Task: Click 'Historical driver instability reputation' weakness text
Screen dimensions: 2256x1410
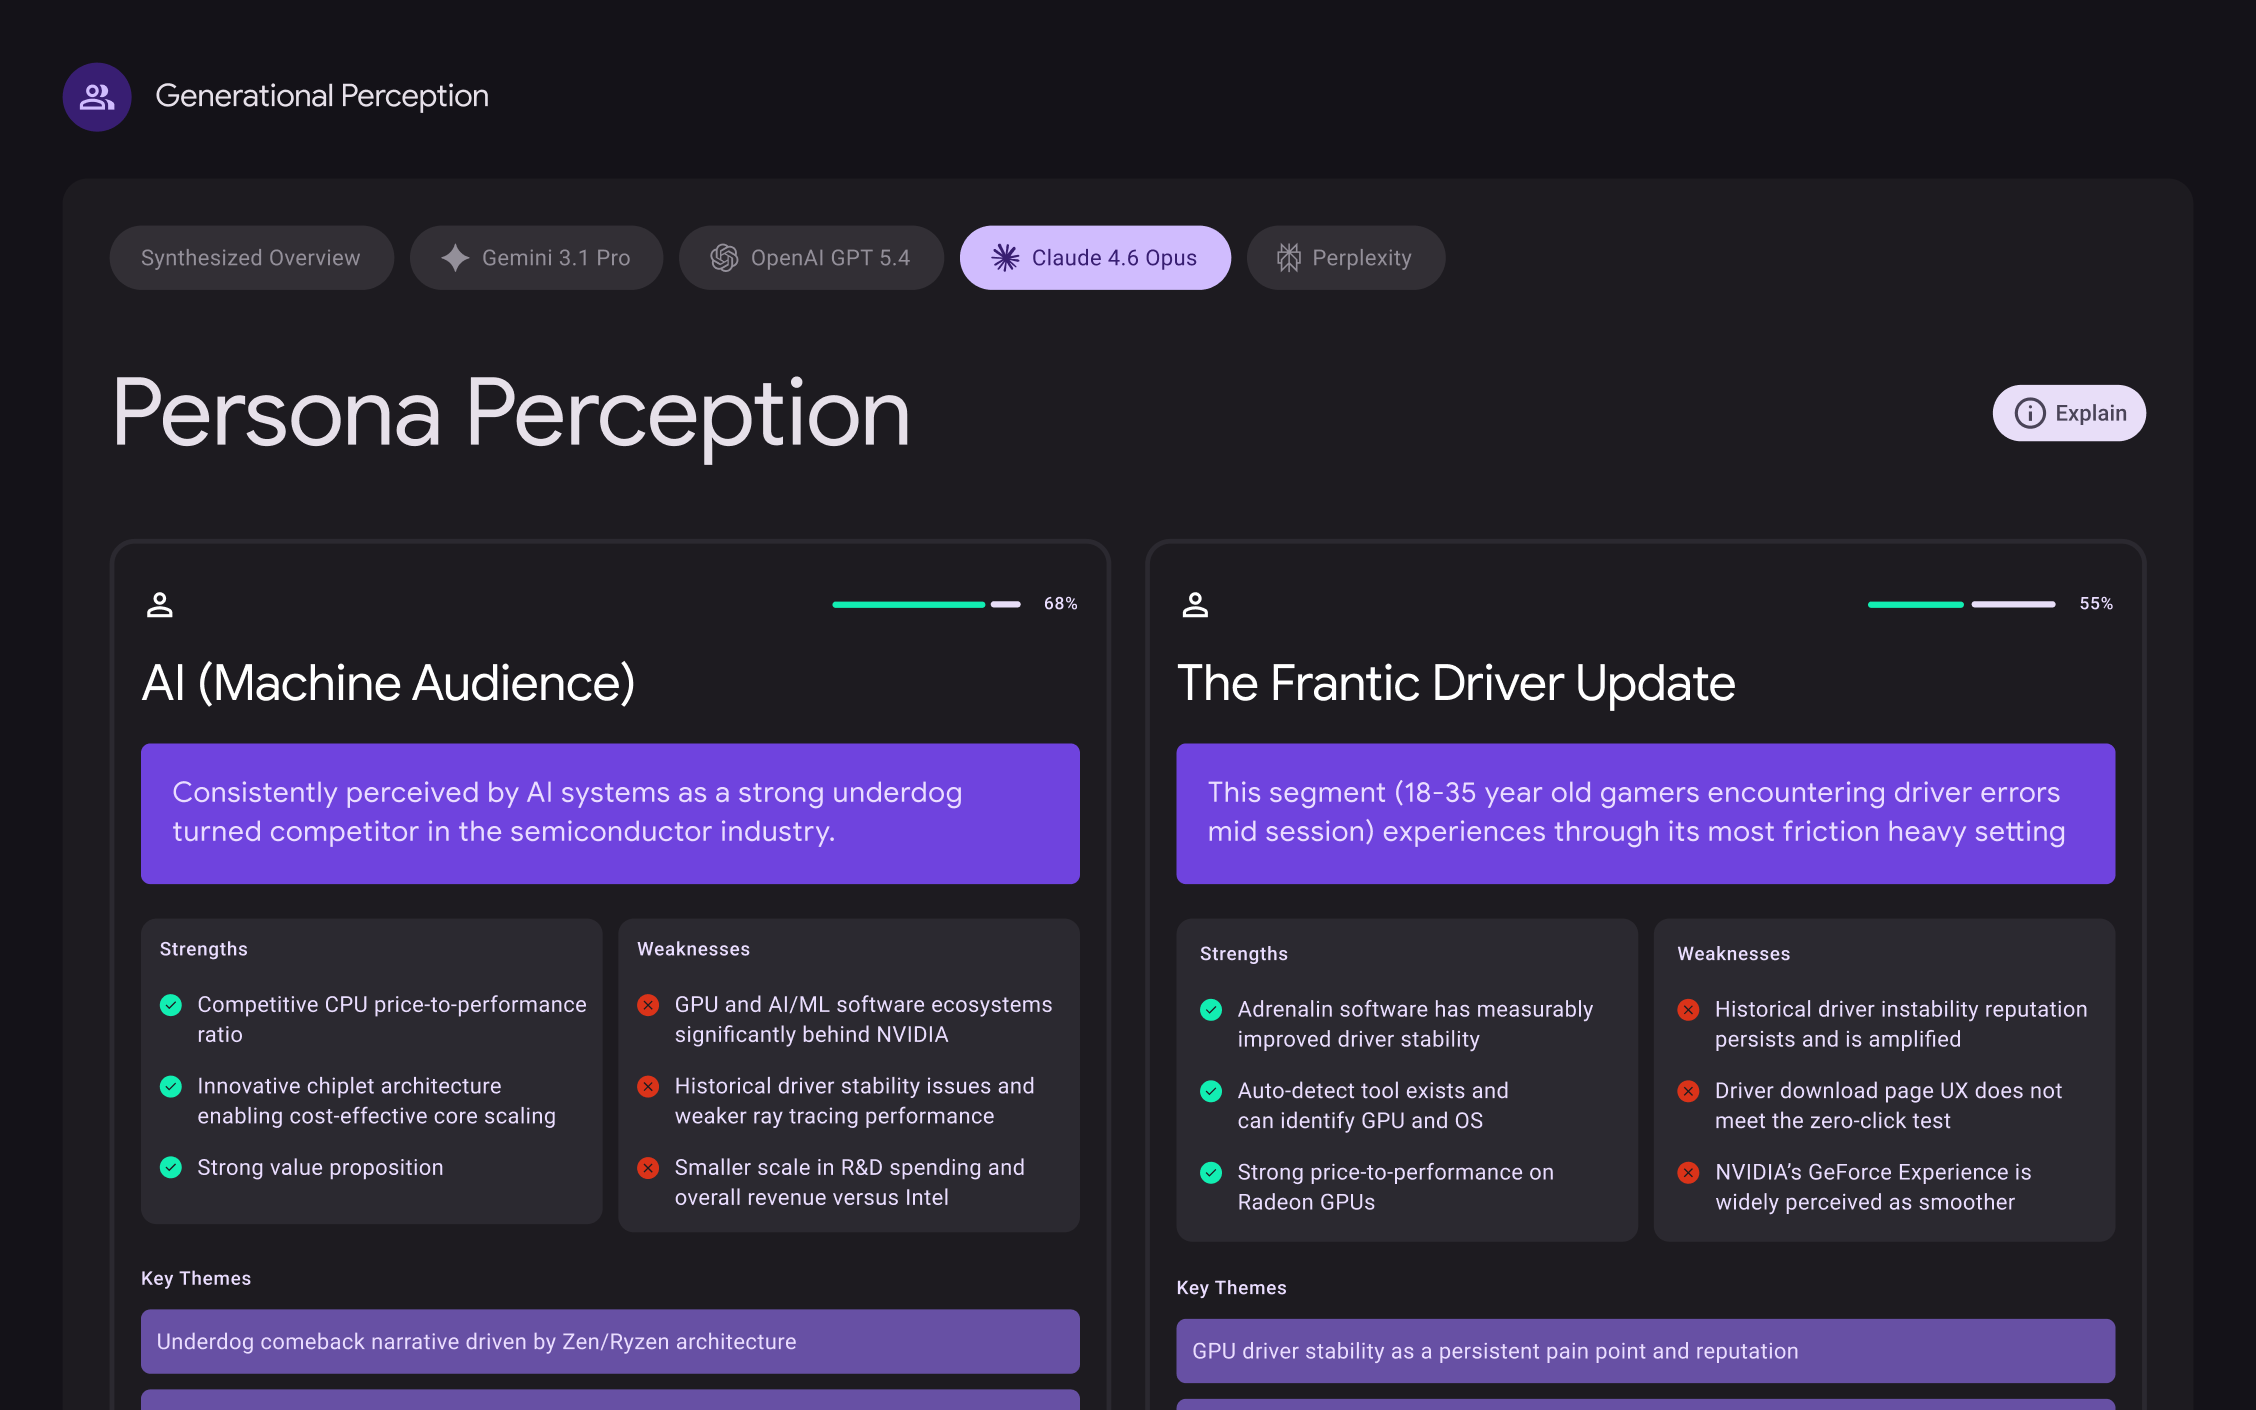Action: click(1901, 1024)
